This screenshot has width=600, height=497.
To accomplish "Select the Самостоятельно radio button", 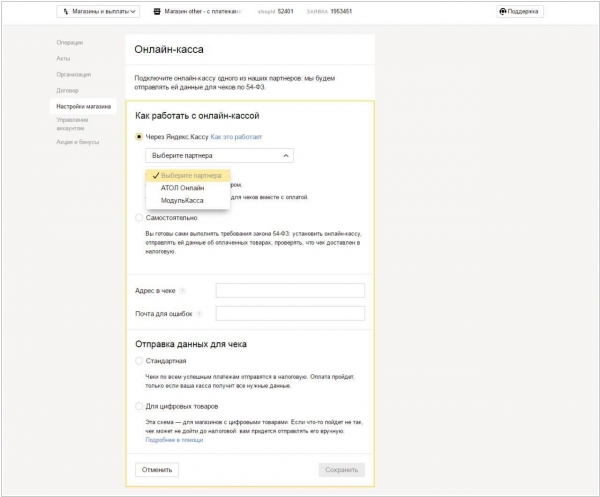I will pos(139,218).
